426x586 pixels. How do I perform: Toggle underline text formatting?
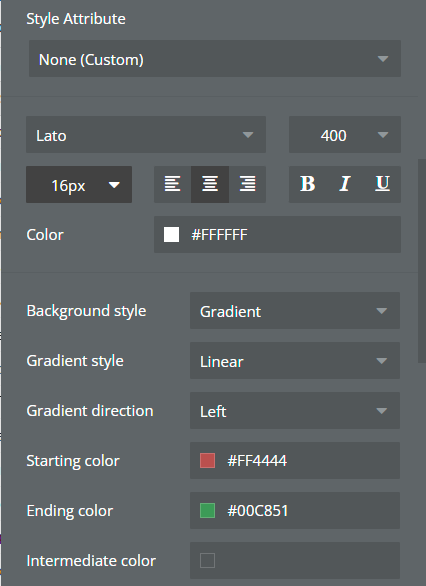pyautogui.click(x=382, y=184)
